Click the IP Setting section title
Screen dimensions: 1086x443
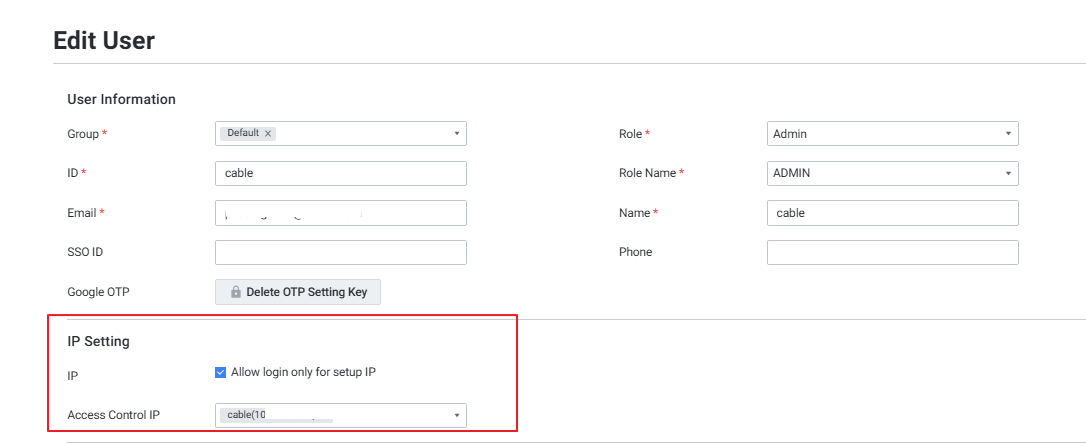pyautogui.click(x=98, y=341)
